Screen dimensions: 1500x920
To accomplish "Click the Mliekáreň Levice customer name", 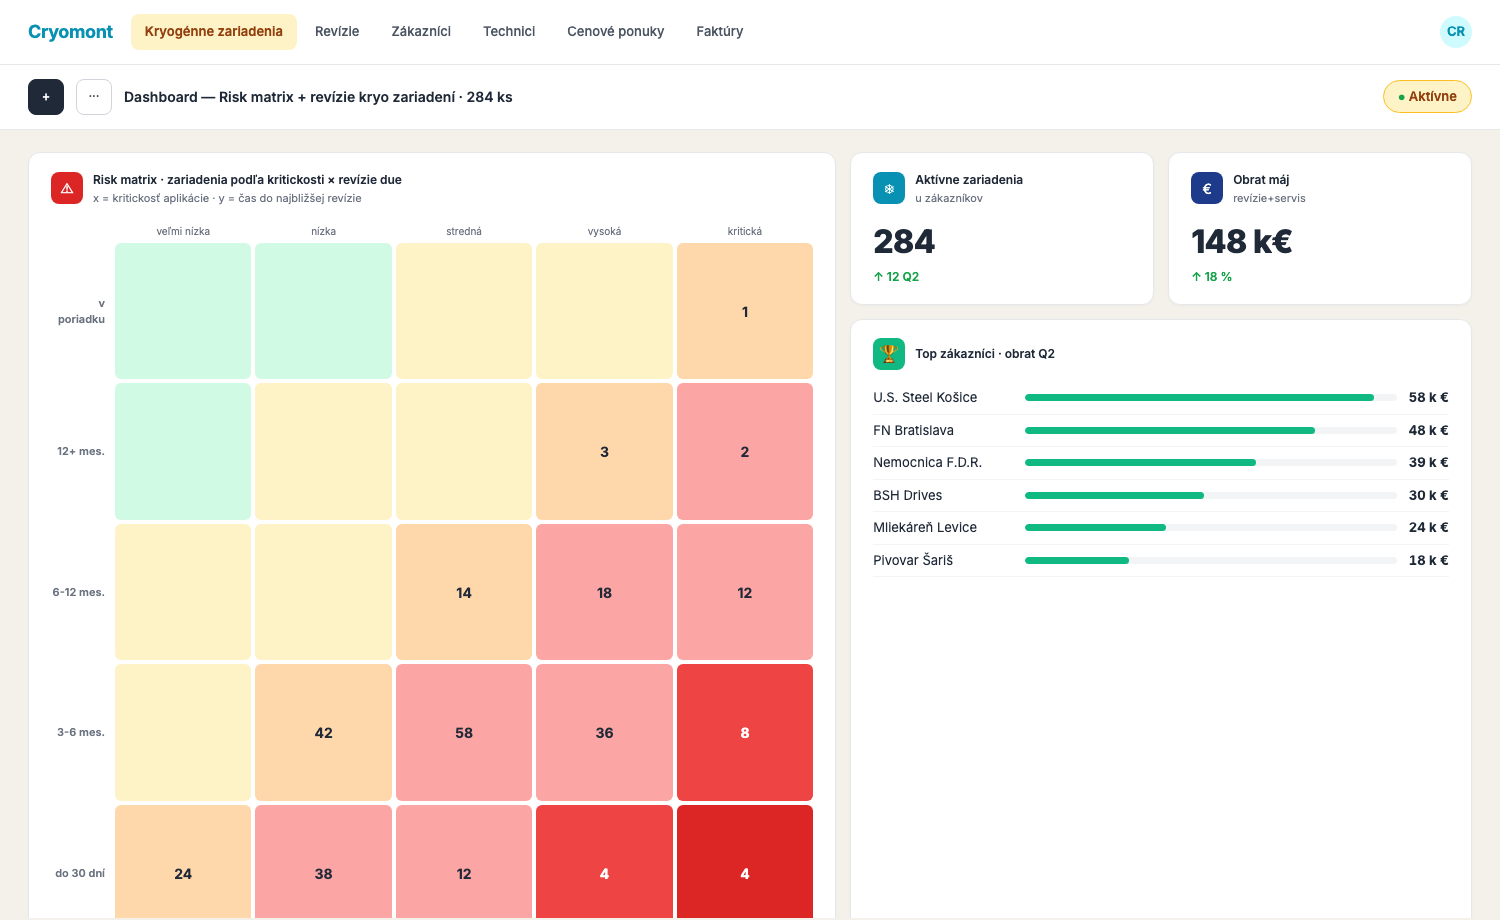I will pos(925,527).
